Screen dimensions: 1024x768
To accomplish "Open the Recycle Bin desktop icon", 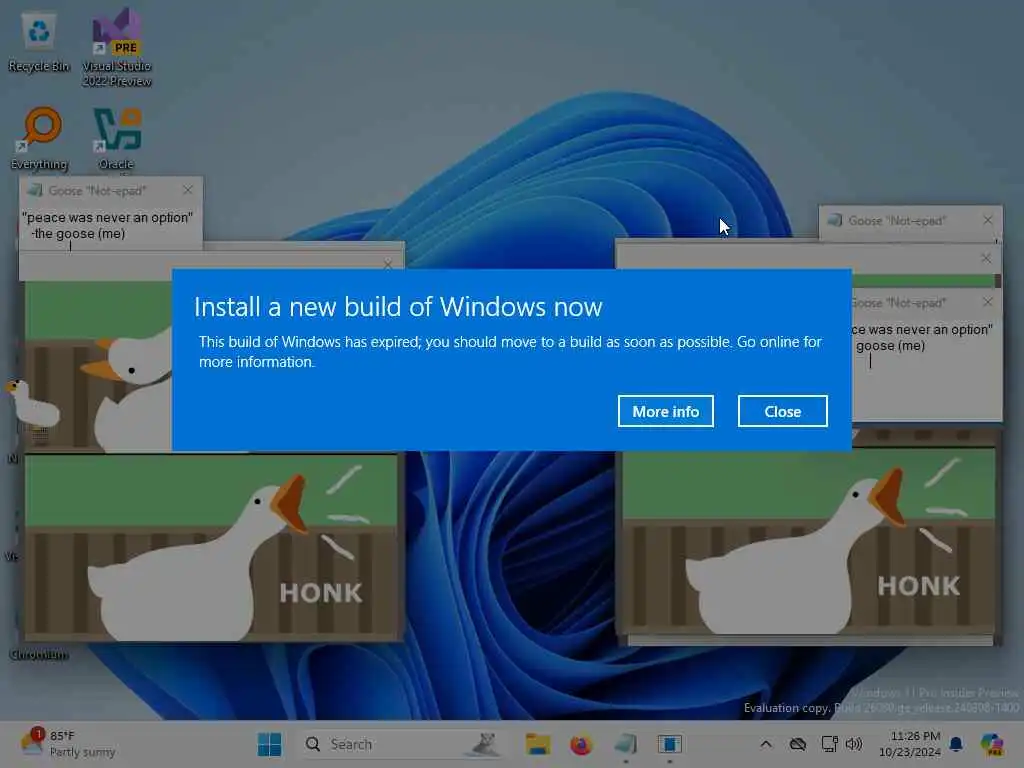I will click(x=39, y=42).
